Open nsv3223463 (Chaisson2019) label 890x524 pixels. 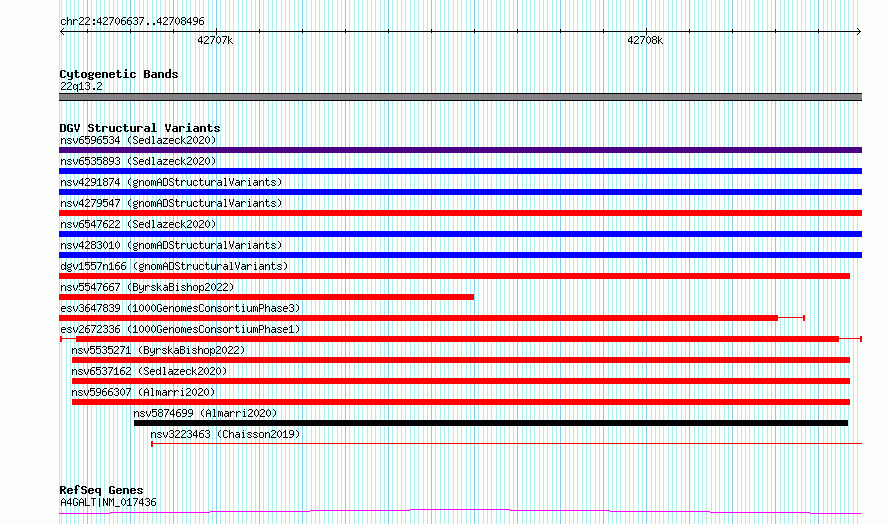[225, 434]
